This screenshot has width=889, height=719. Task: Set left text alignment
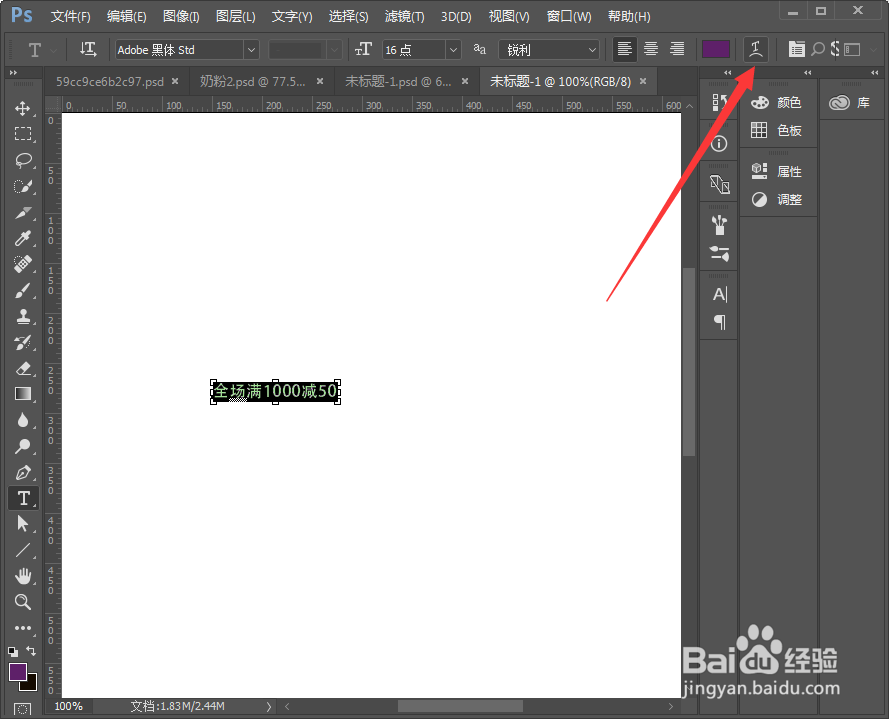(625, 50)
